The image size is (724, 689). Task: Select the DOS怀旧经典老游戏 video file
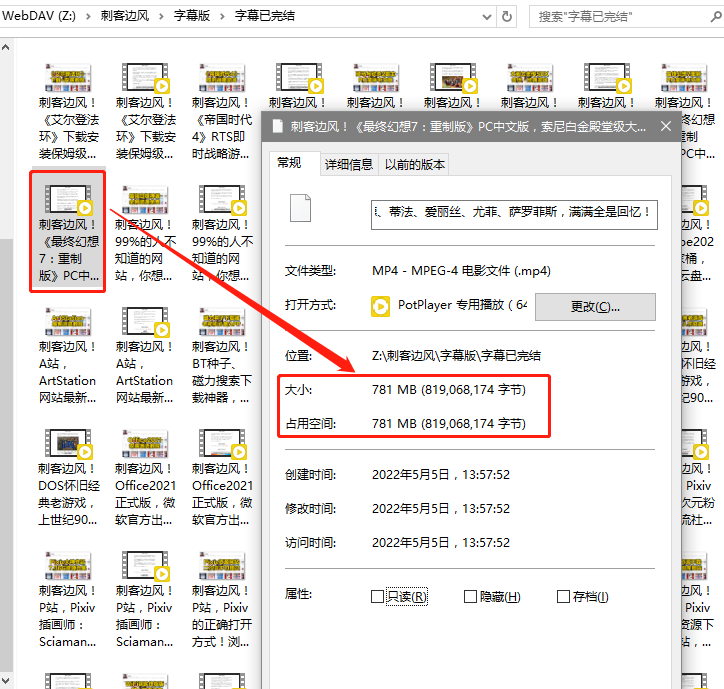point(68,477)
